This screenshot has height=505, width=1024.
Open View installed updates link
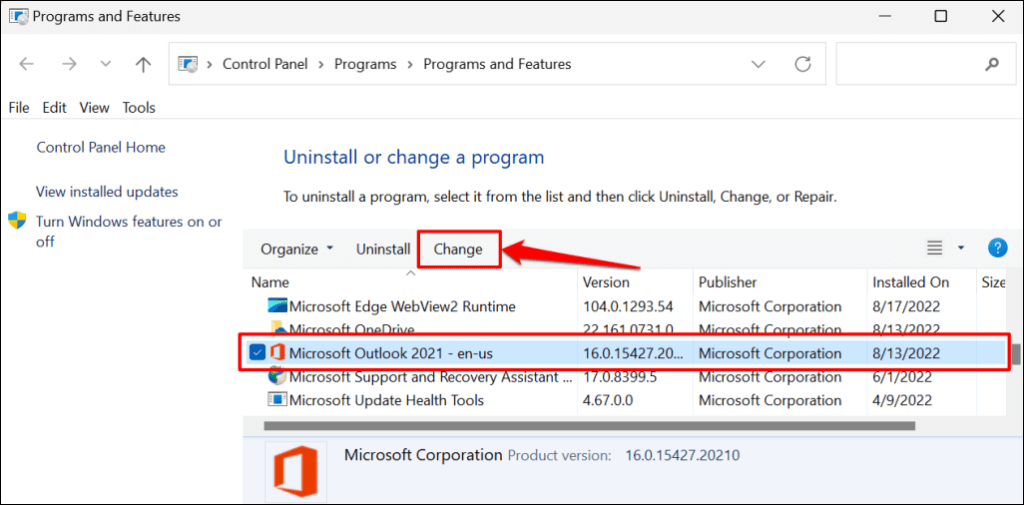coord(107,191)
